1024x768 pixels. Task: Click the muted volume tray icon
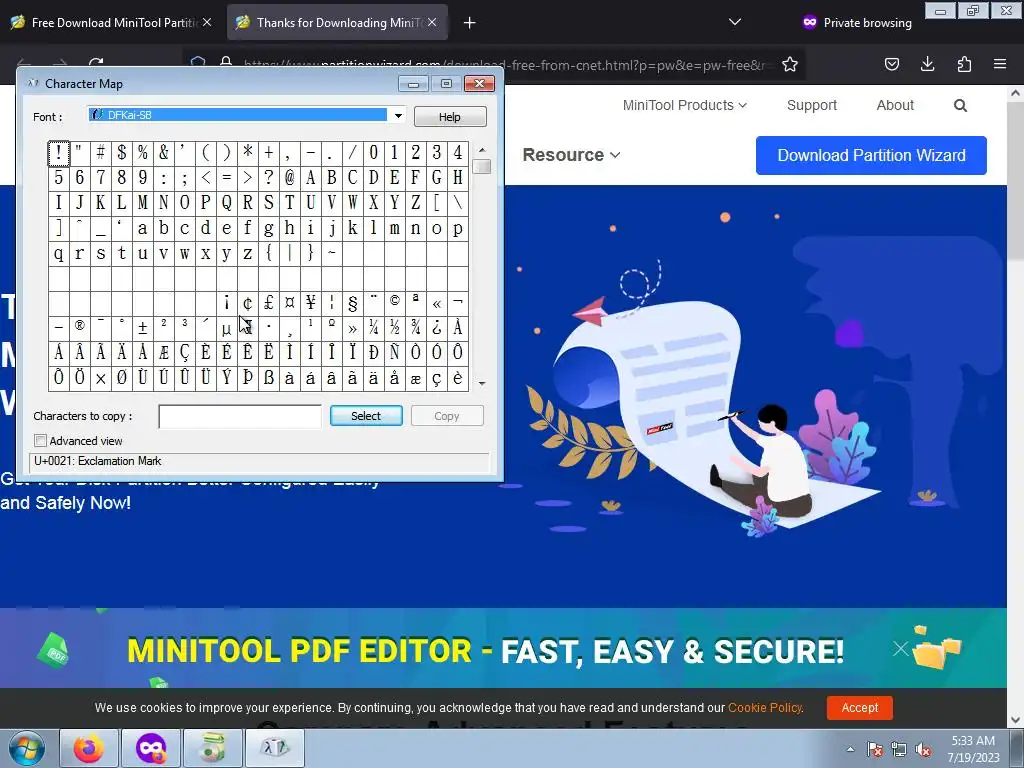tap(923, 749)
